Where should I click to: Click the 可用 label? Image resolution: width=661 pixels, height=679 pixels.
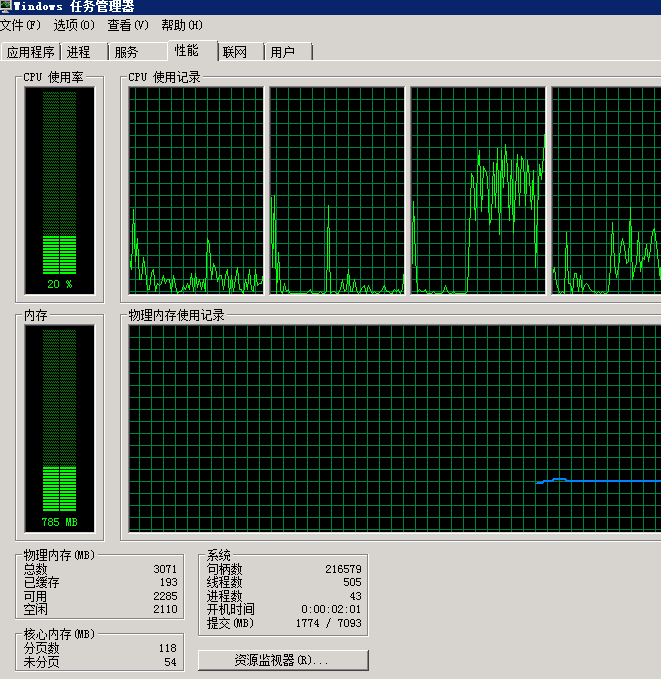(35, 596)
